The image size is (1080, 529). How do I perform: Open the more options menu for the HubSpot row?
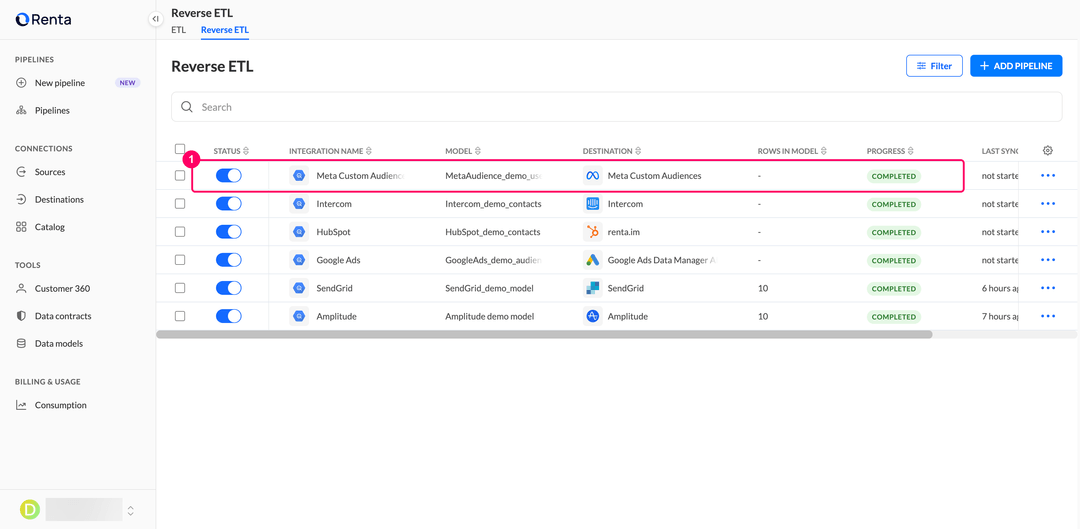pos(1048,232)
